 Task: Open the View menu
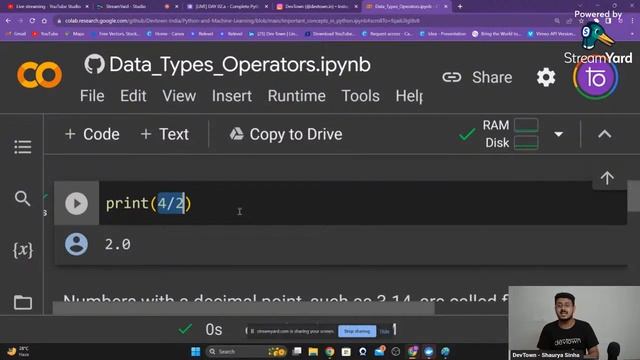(179, 96)
